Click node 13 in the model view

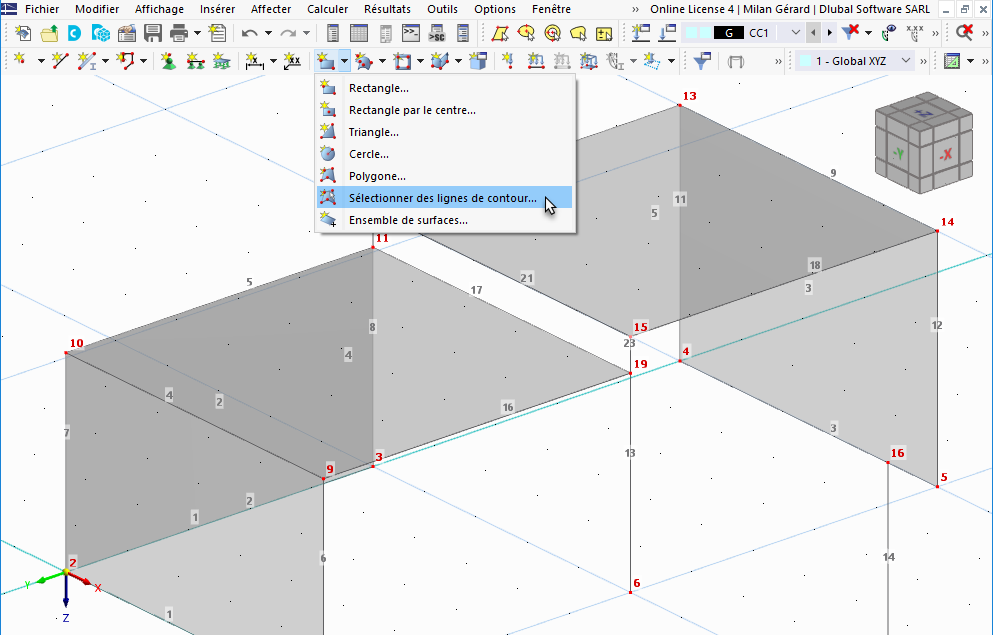click(680, 104)
